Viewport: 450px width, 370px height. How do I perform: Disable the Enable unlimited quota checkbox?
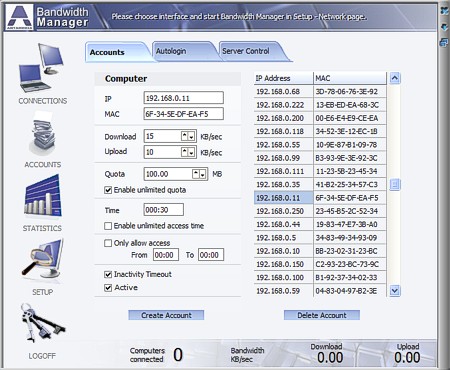108,190
